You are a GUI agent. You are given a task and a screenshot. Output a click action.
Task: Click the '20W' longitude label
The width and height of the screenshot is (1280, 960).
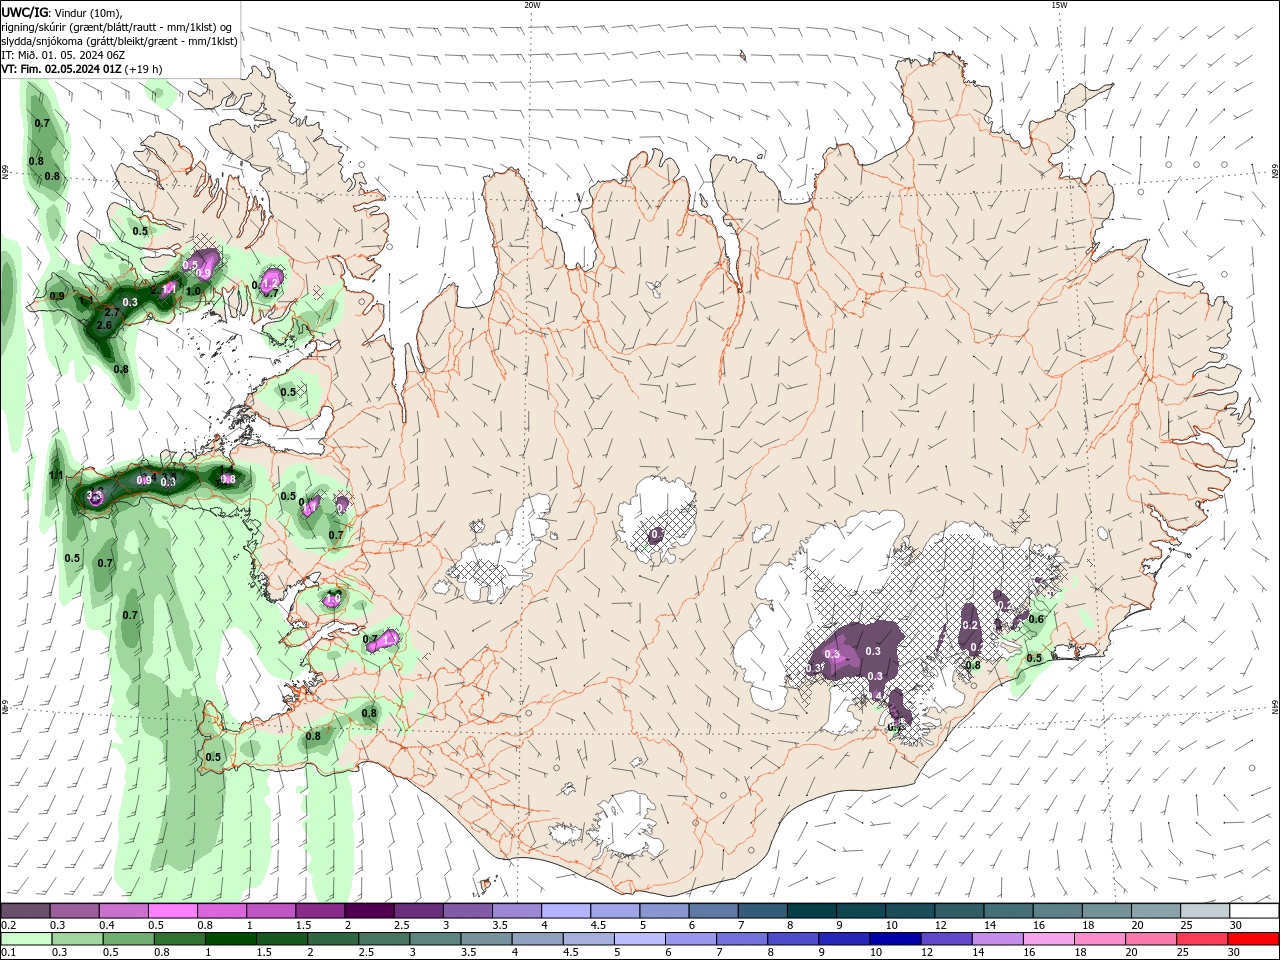pos(532,5)
